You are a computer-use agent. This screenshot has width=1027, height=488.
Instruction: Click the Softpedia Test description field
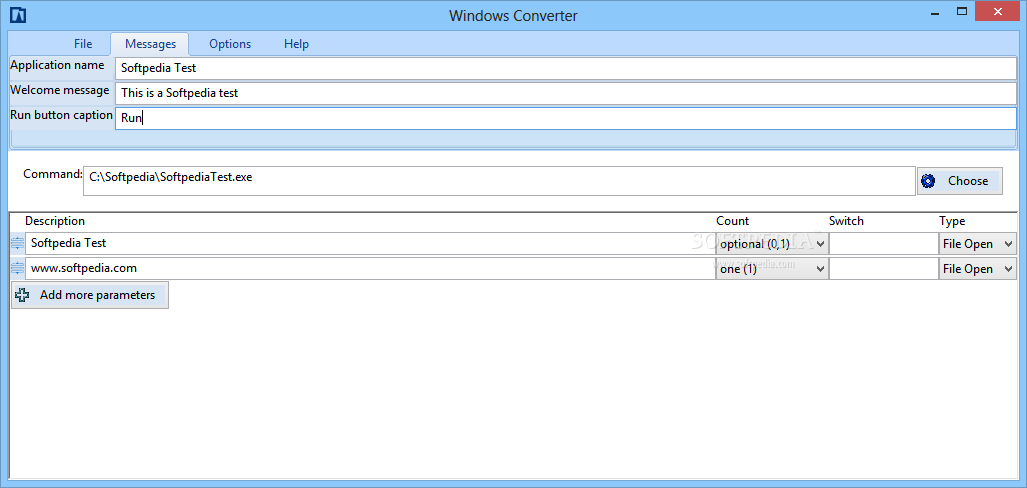point(370,244)
